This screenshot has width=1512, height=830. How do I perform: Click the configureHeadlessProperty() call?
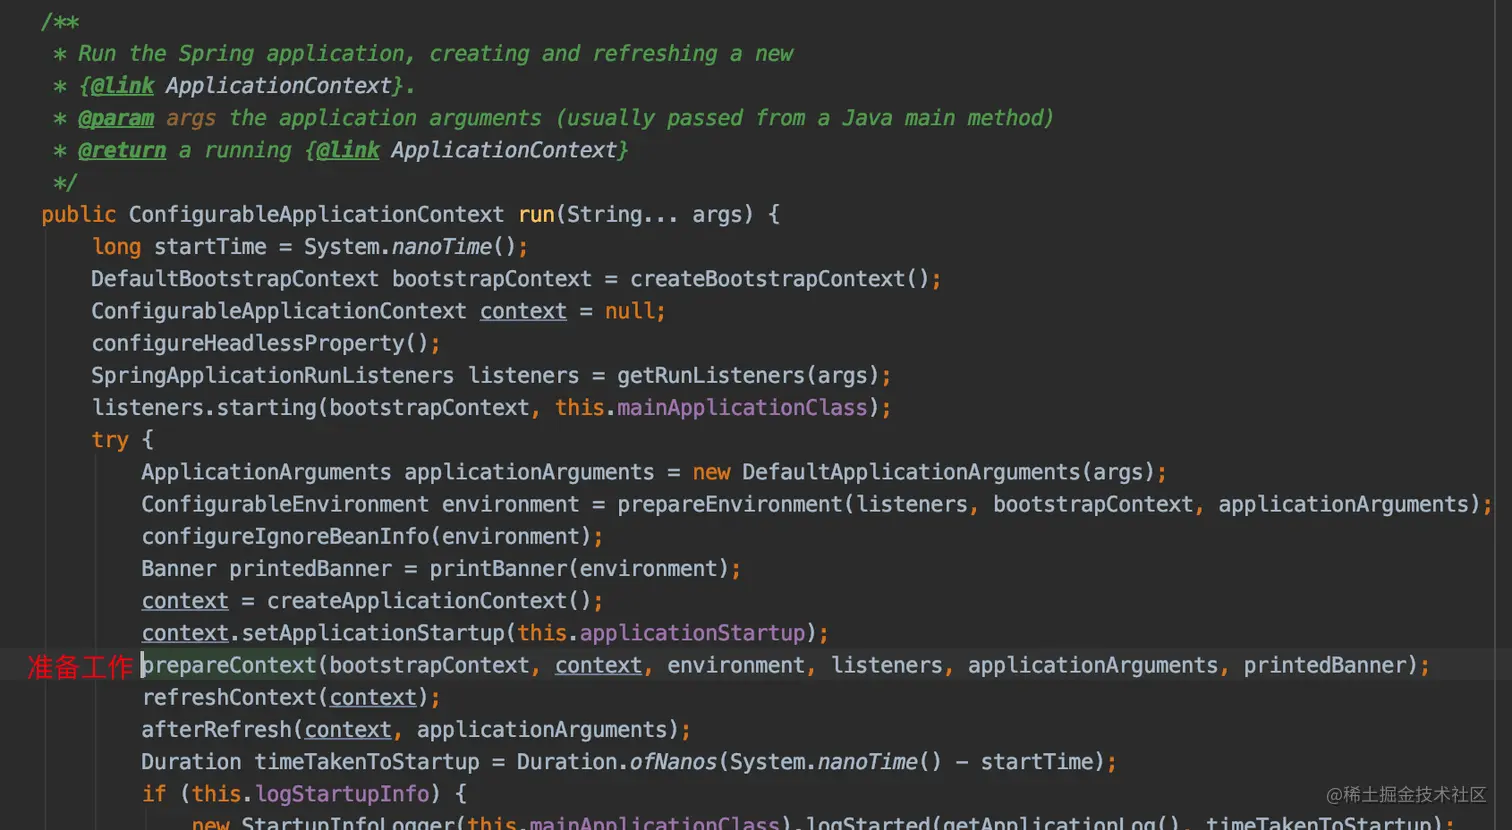point(260,343)
